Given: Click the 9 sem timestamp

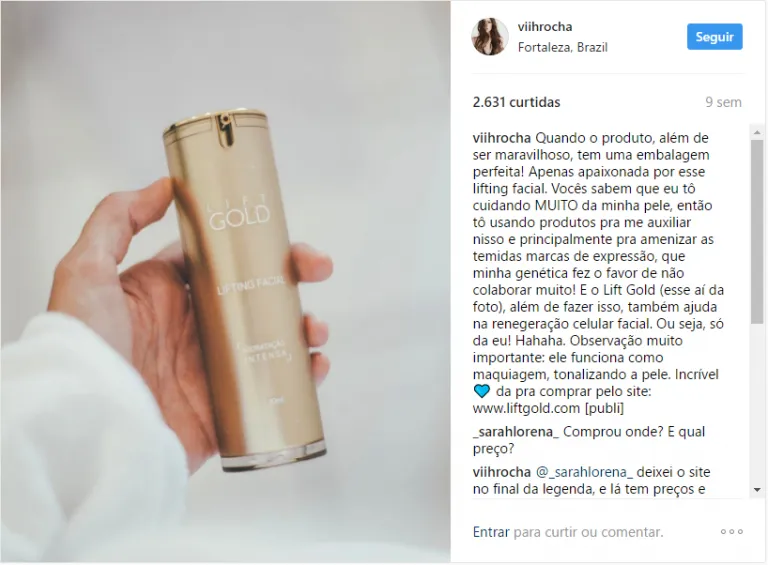Looking at the screenshot, I should (x=723, y=102).
